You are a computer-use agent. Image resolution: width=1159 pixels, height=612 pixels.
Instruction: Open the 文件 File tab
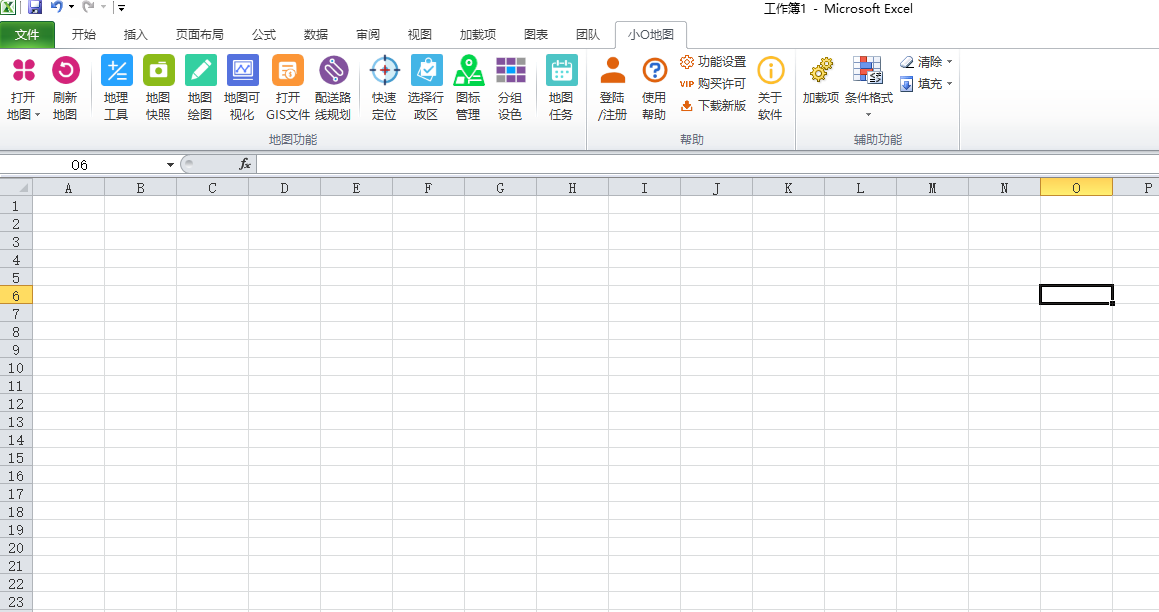(27, 35)
